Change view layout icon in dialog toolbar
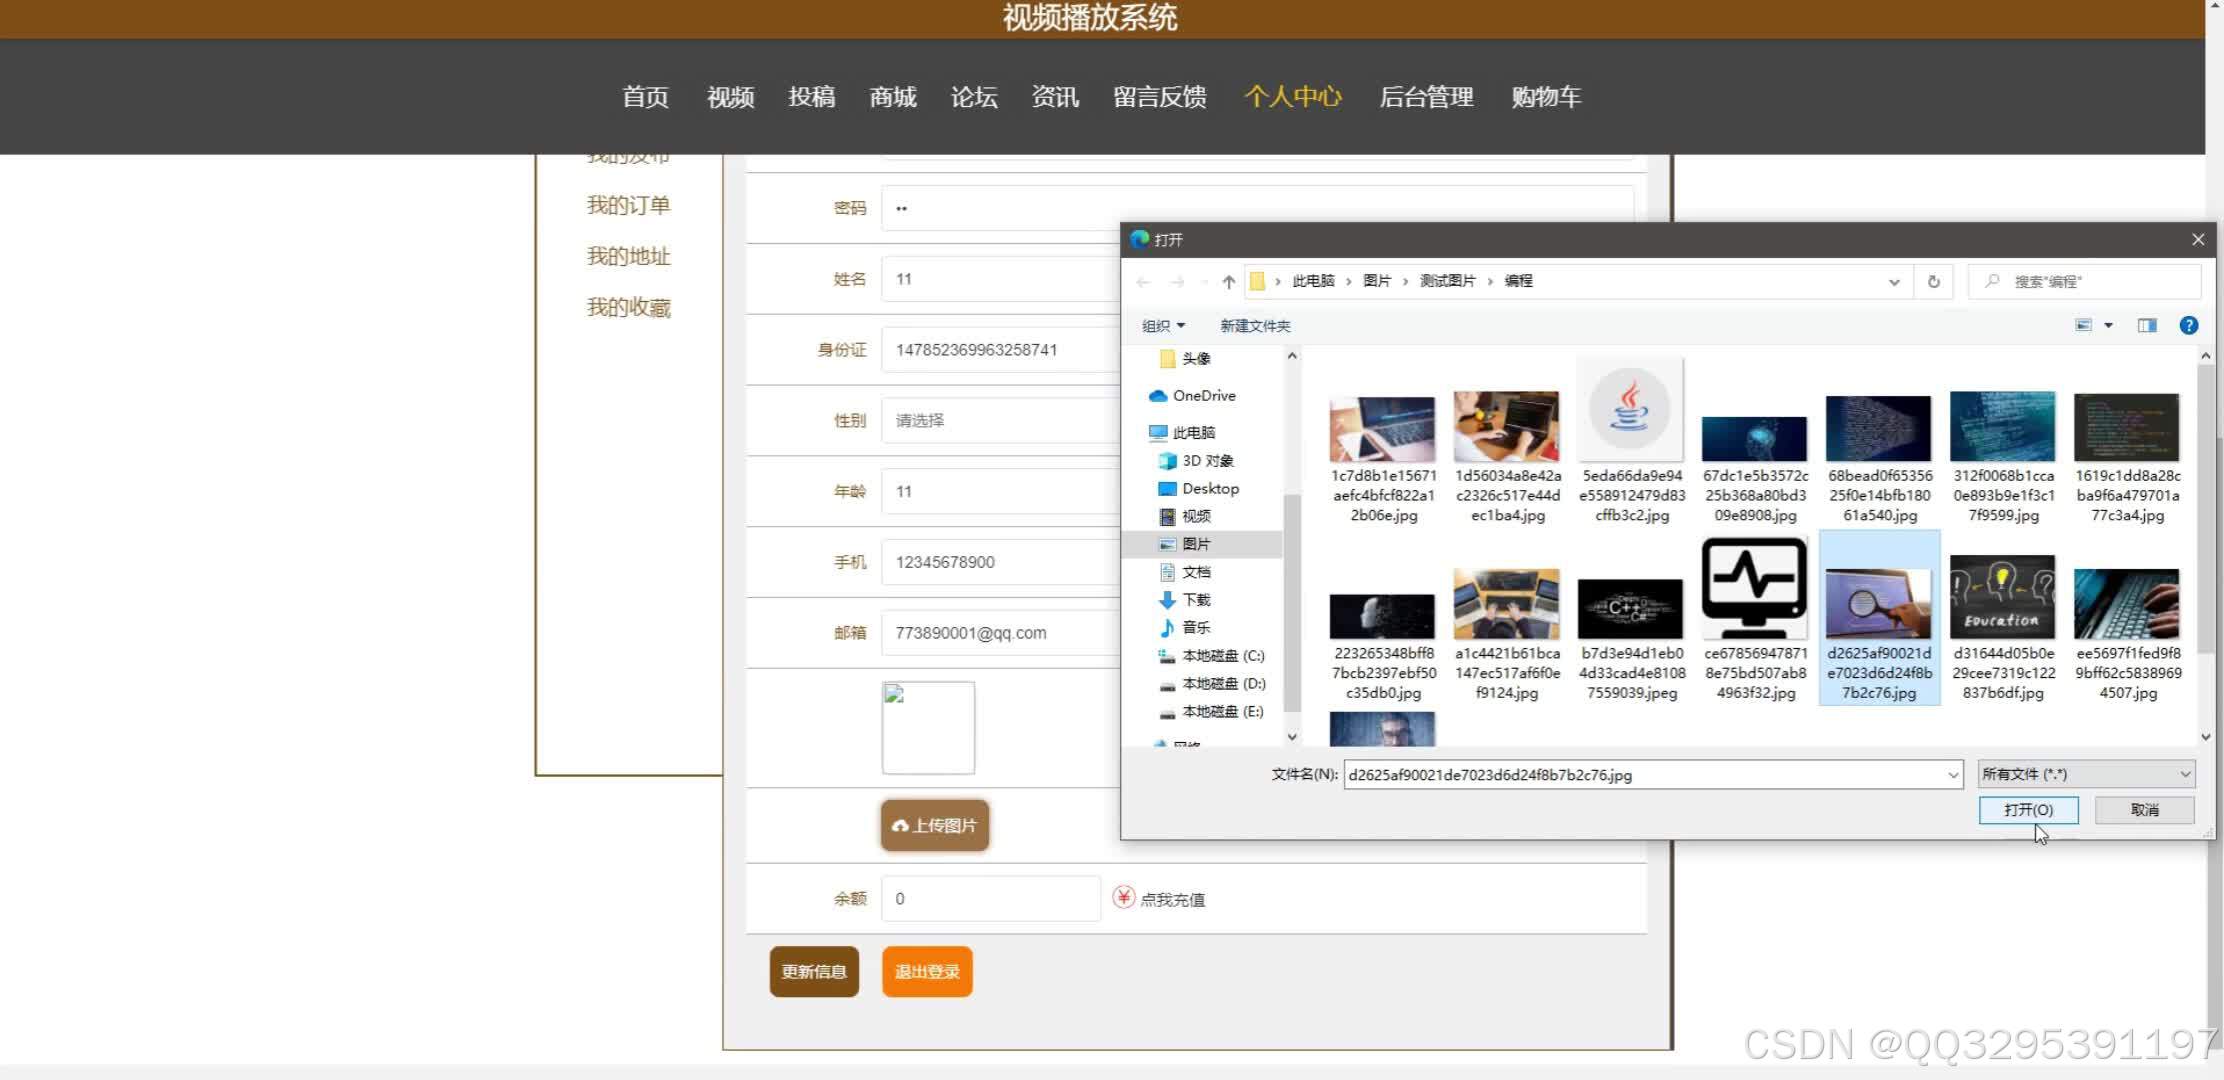Image resolution: width=2224 pixels, height=1080 pixels. tap(2084, 325)
